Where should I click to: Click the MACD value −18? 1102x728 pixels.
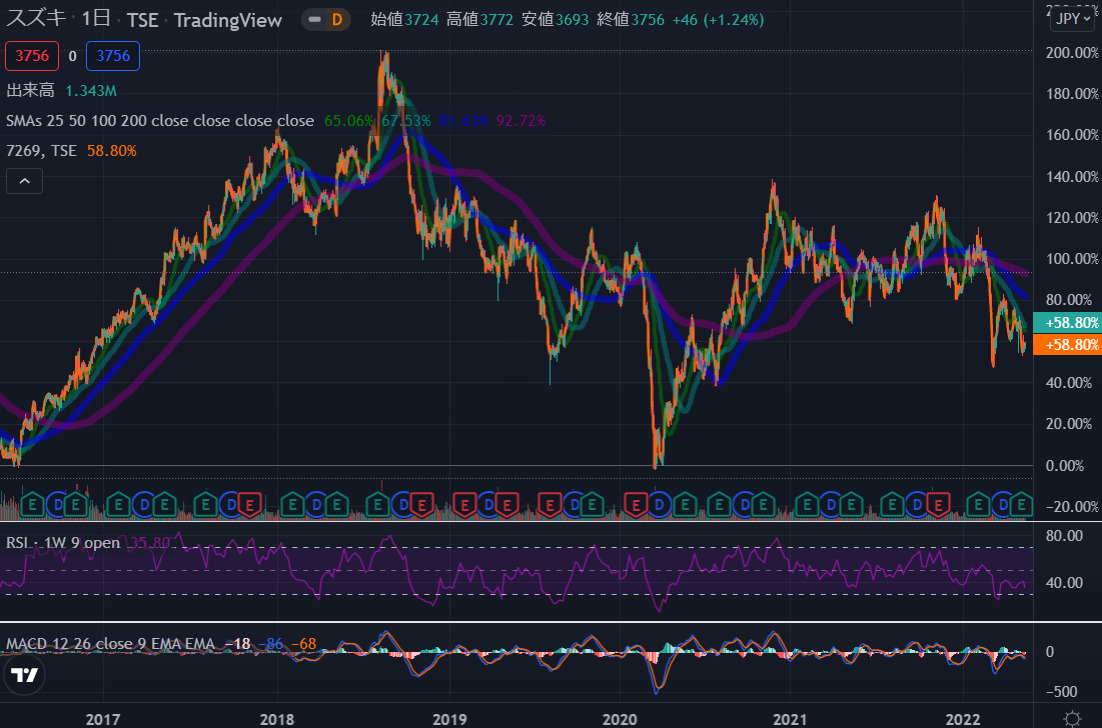coord(238,644)
